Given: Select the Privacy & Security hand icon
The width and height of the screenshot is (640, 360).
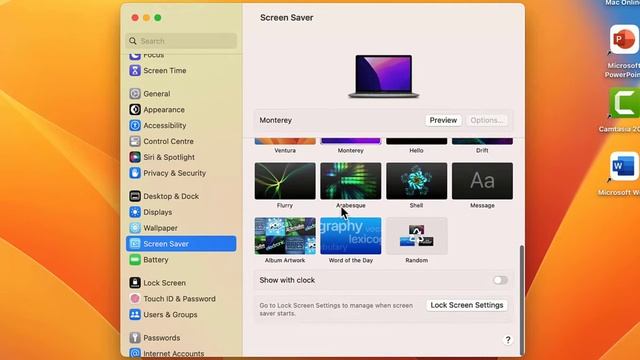Looking at the screenshot, I should click(135, 173).
